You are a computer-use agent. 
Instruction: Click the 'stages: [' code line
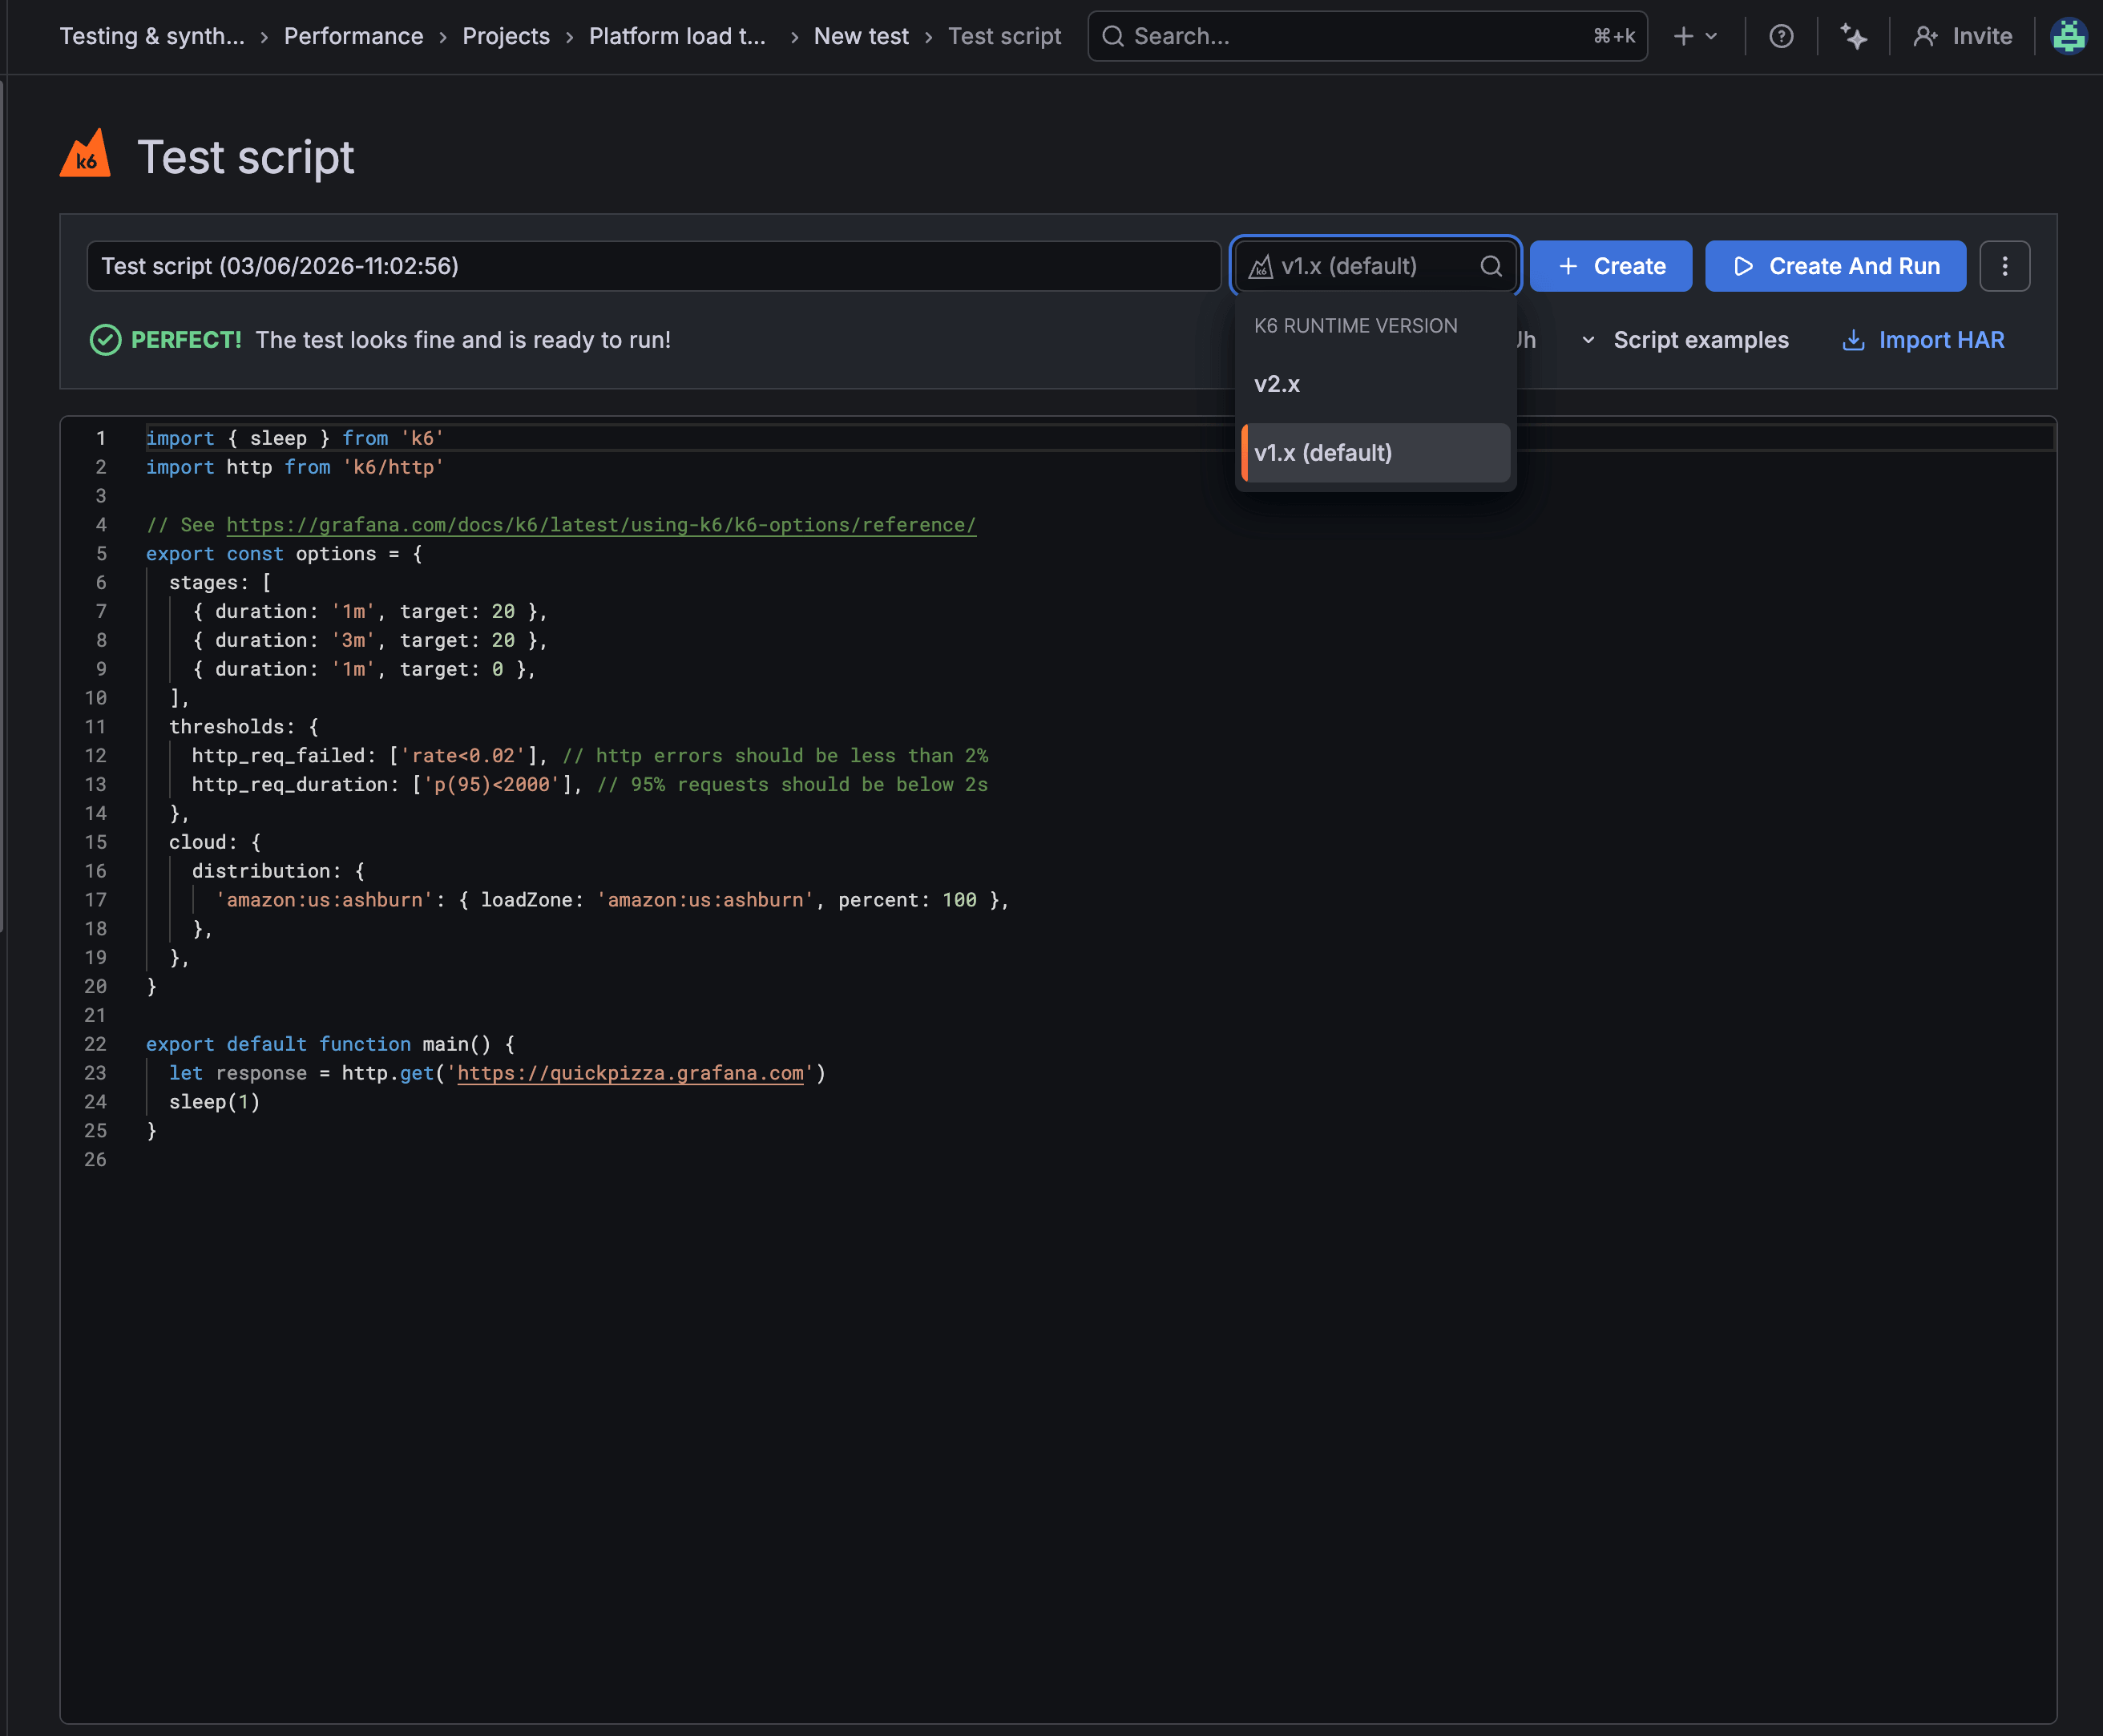click(x=220, y=583)
